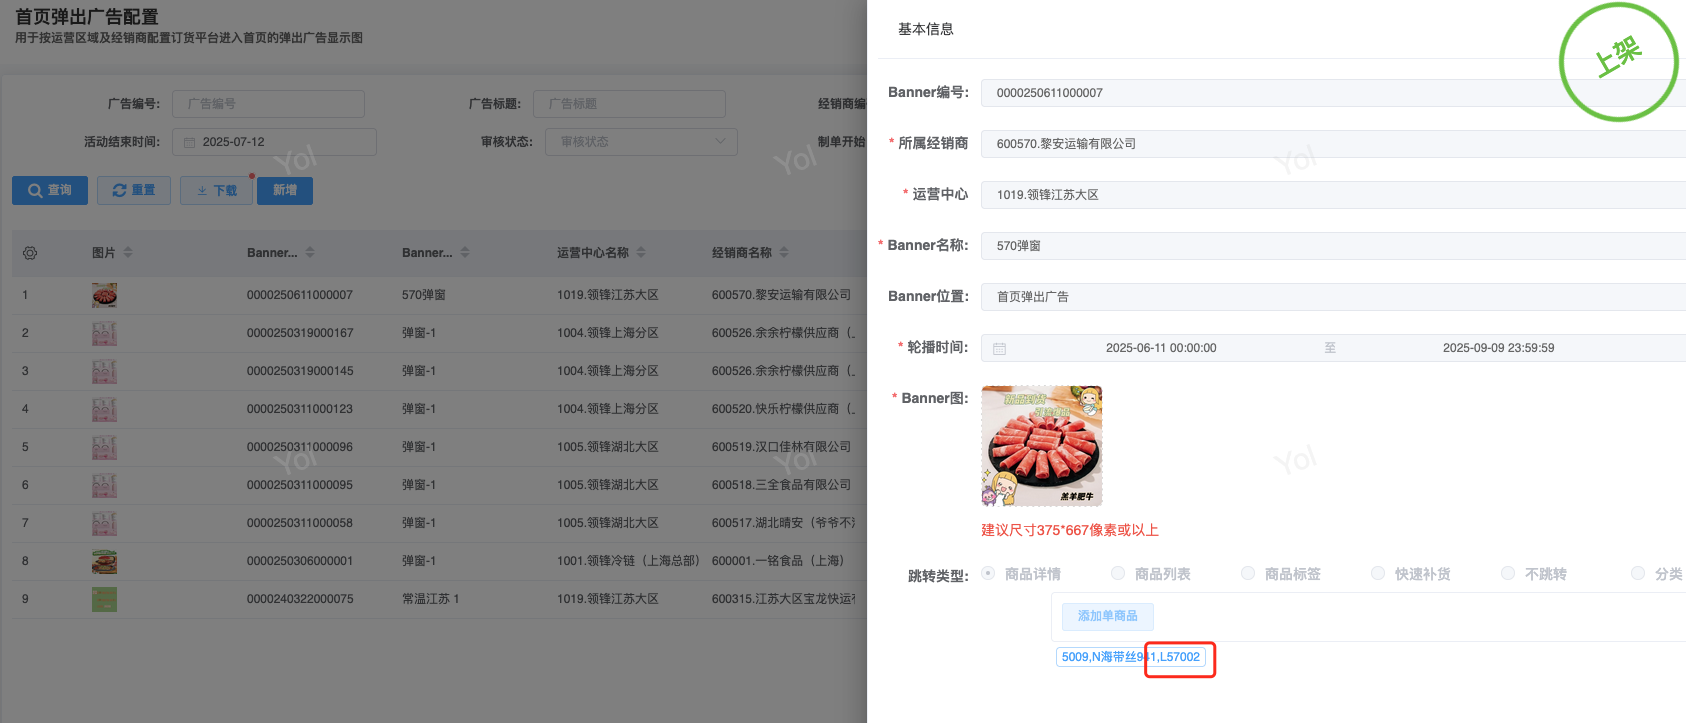Image resolution: width=1686 pixels, height=723 pixels.
Task: Click the 查询 search button
Action: (50, 190)
